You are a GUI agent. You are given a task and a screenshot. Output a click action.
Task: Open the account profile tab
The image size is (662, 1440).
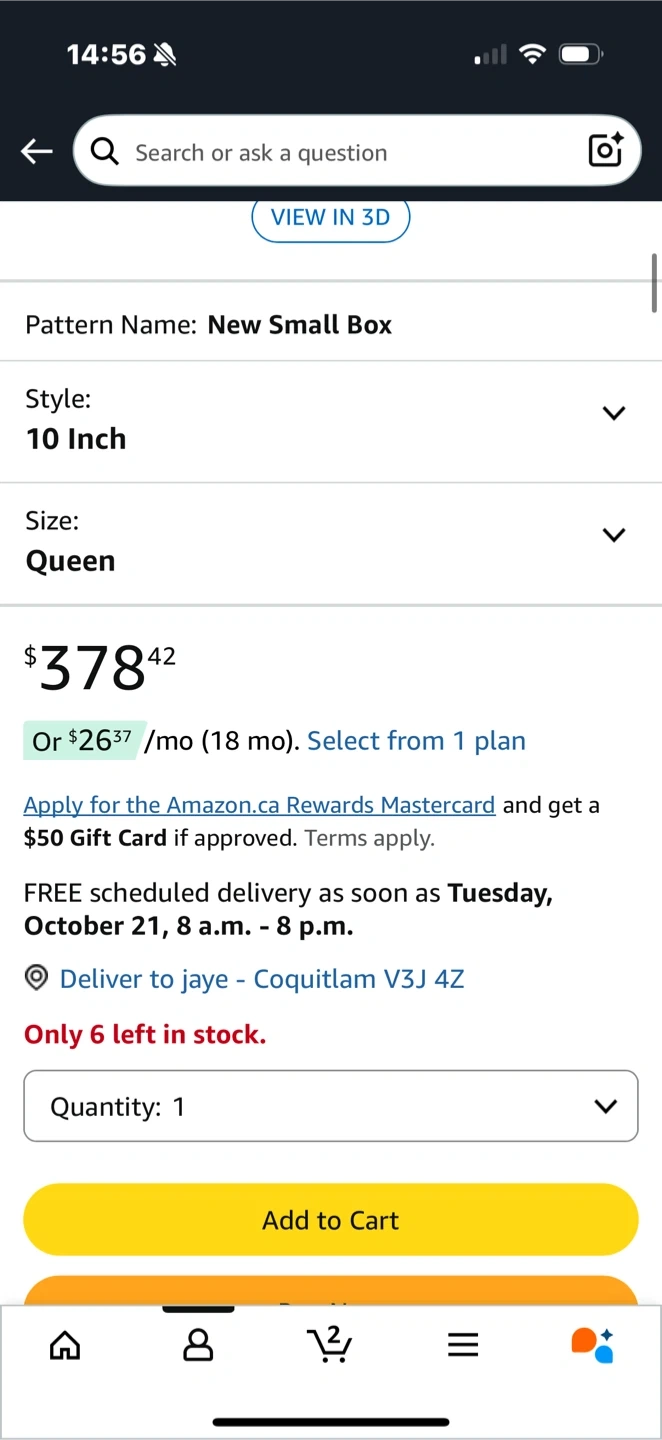coord(198,1345)
